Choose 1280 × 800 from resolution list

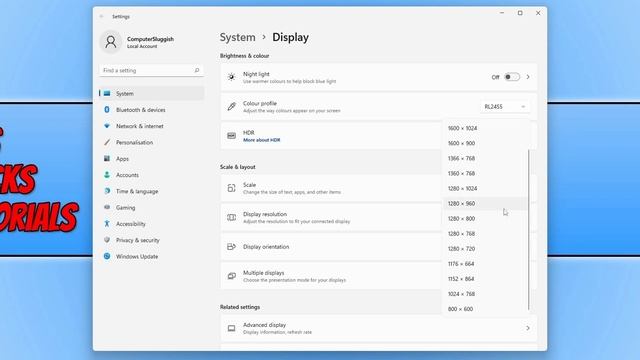coord(485,219)
